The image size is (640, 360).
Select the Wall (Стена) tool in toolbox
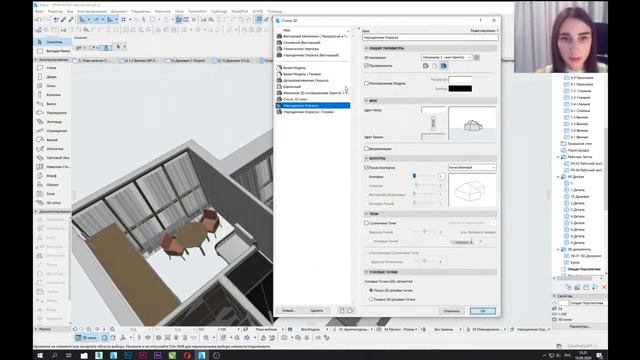[x=51, y=68]
